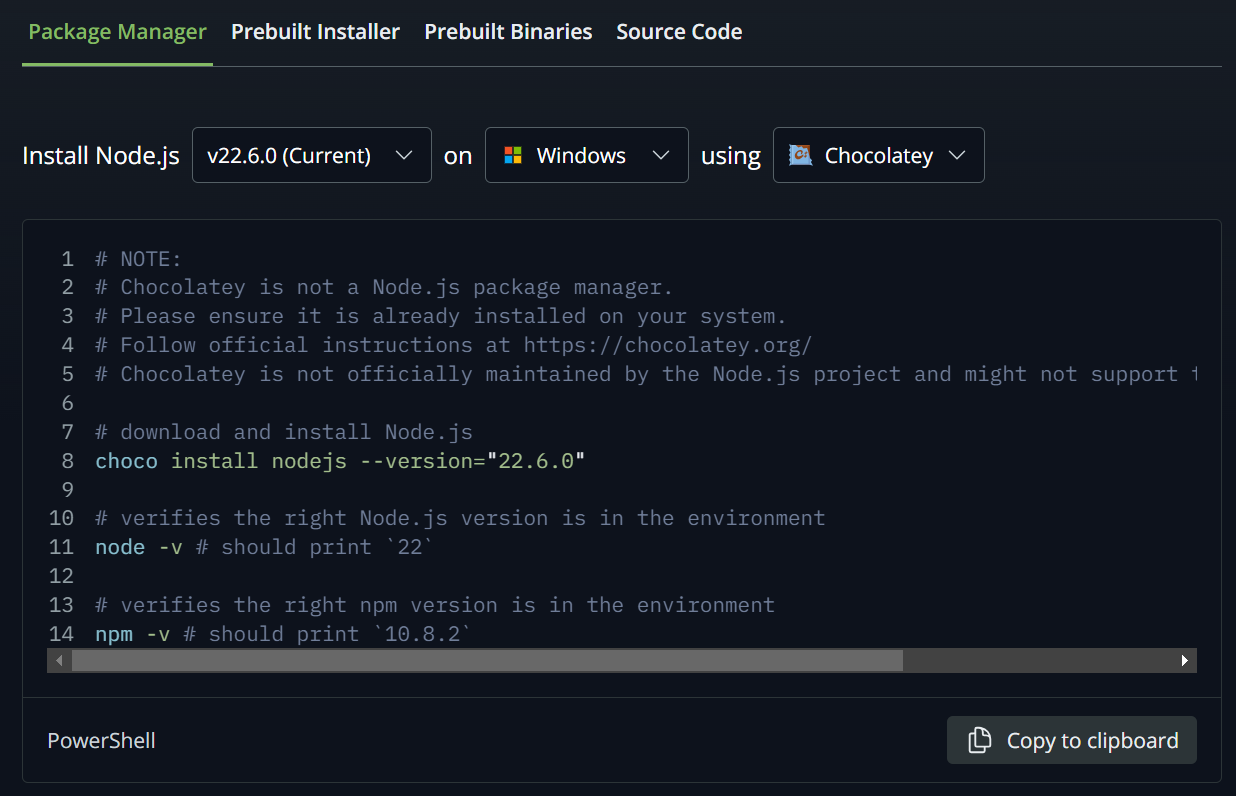Click the PowerShell label

[x=102, y=740]
